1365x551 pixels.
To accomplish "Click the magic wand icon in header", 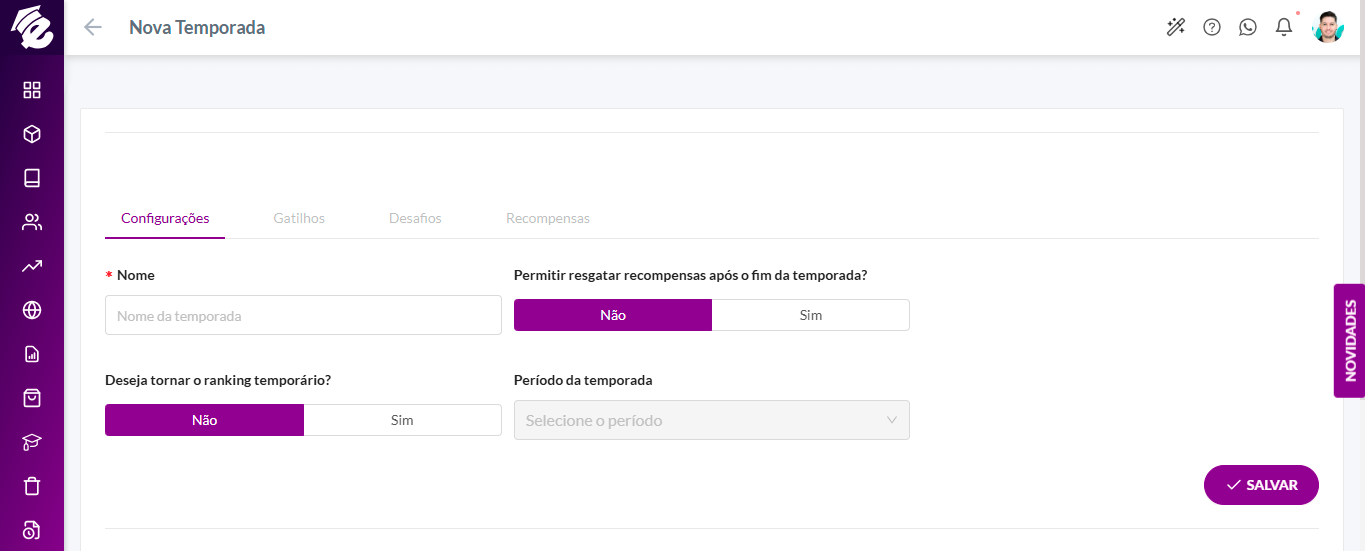I will click(x=1176, y=27).
